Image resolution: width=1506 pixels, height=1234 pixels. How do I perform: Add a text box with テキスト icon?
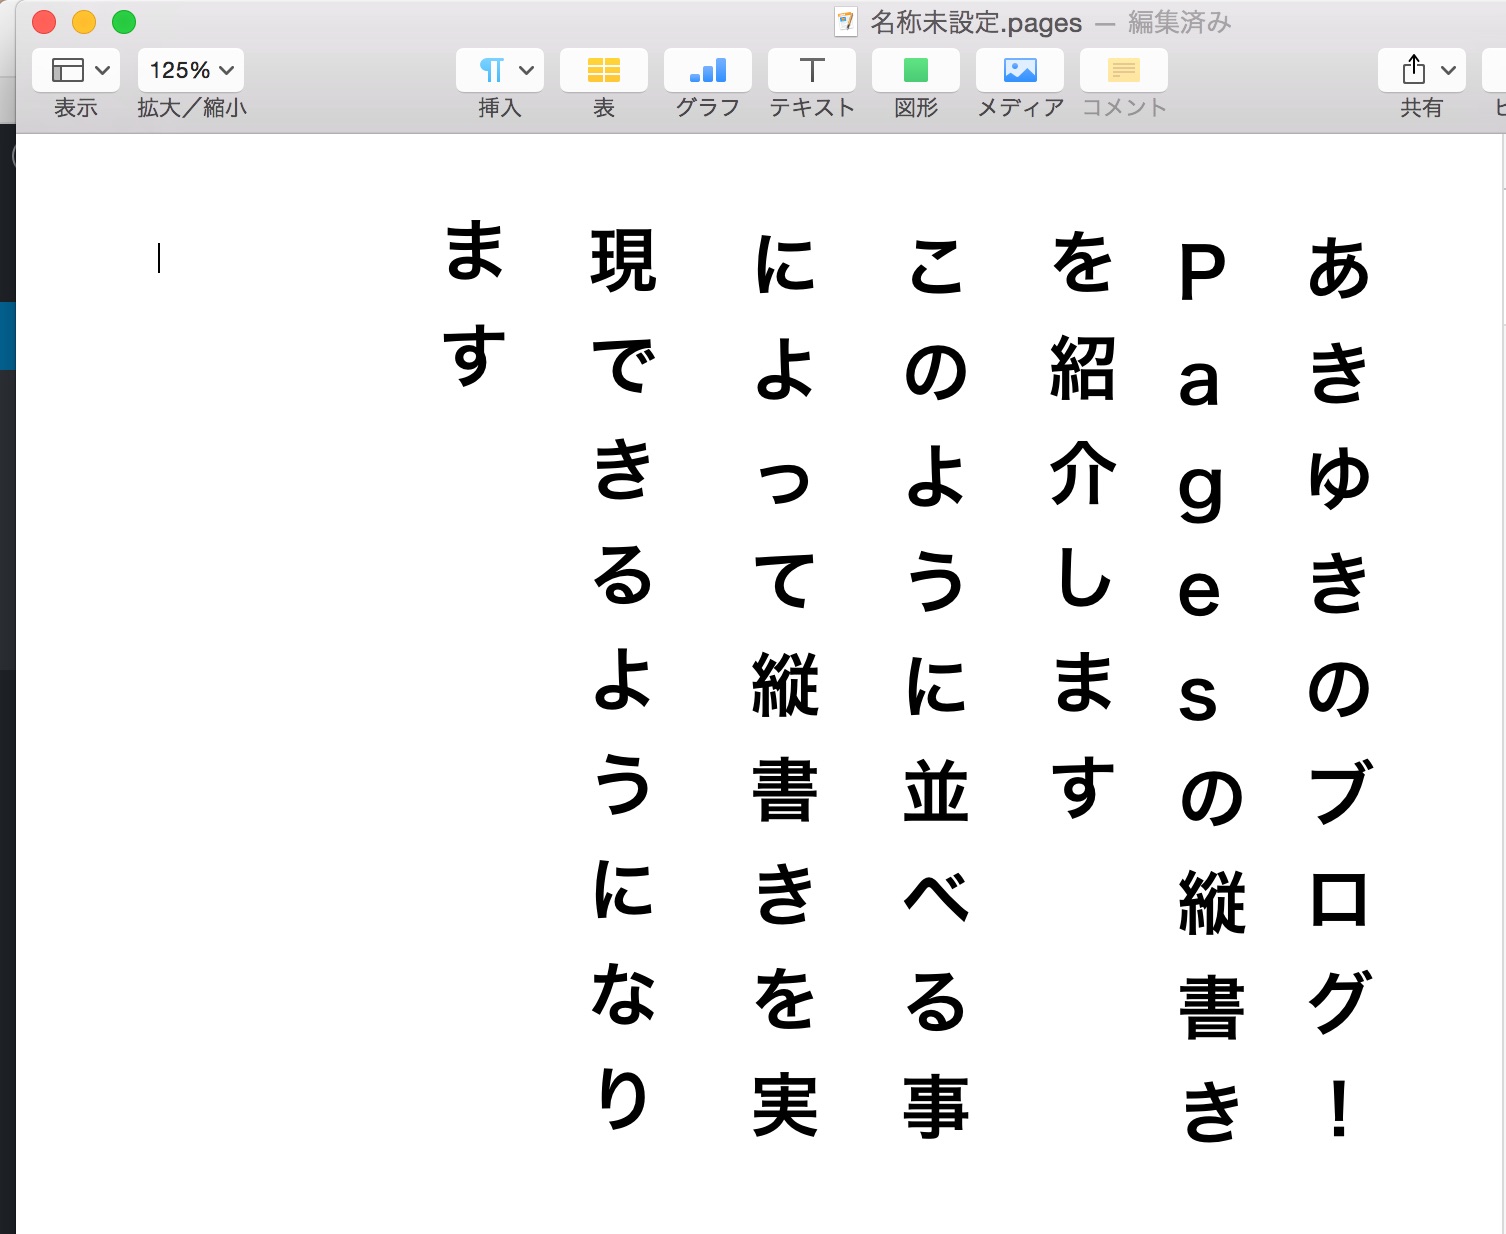(x=812, y=70)
